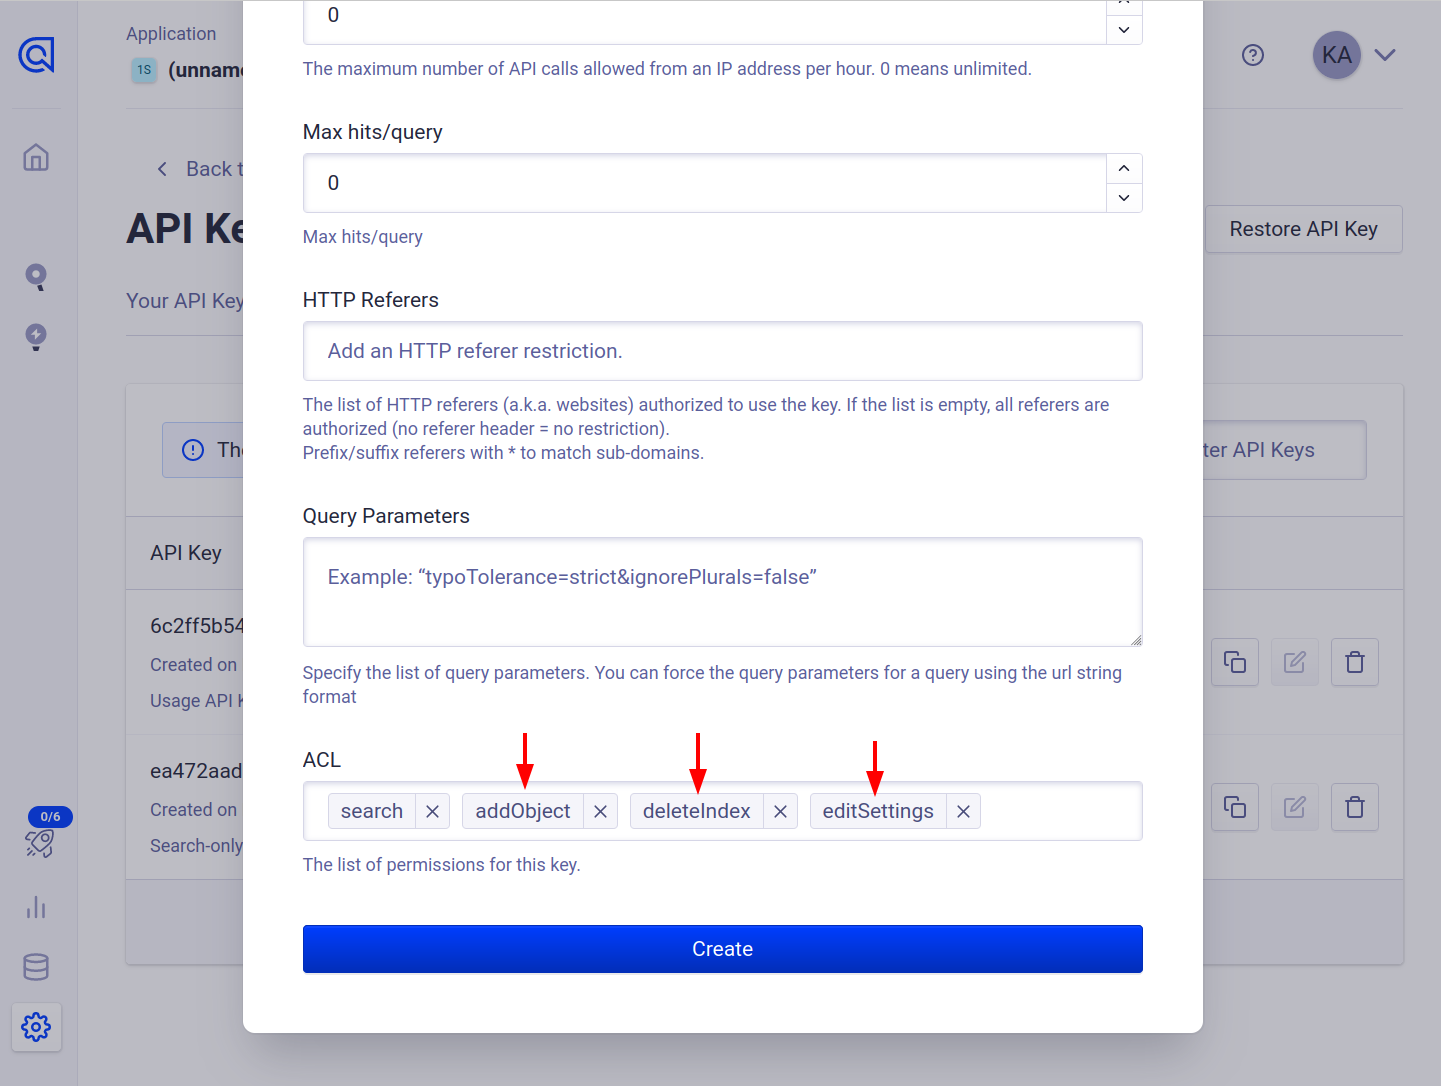1441x1086 pixels.
Task: Open the analytics bar chart icon
Action: click(x=36, y=907)
